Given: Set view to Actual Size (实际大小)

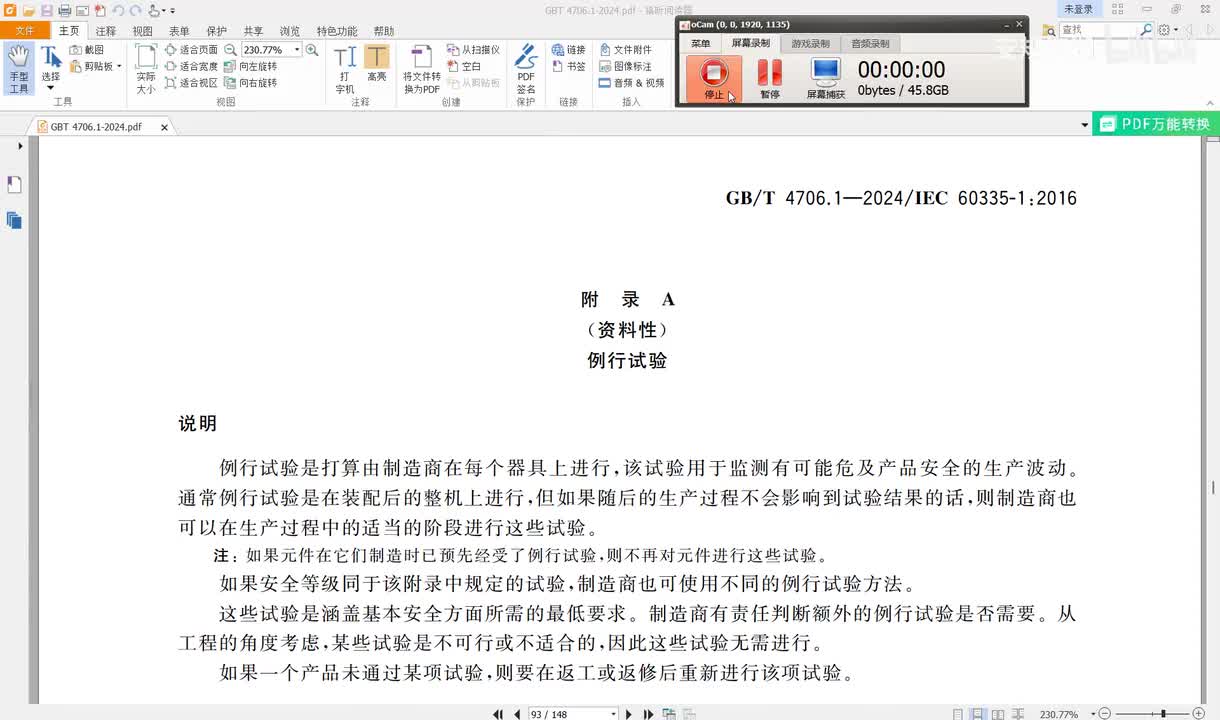Looking at the screenshot, I should click(x=146, y=69).
